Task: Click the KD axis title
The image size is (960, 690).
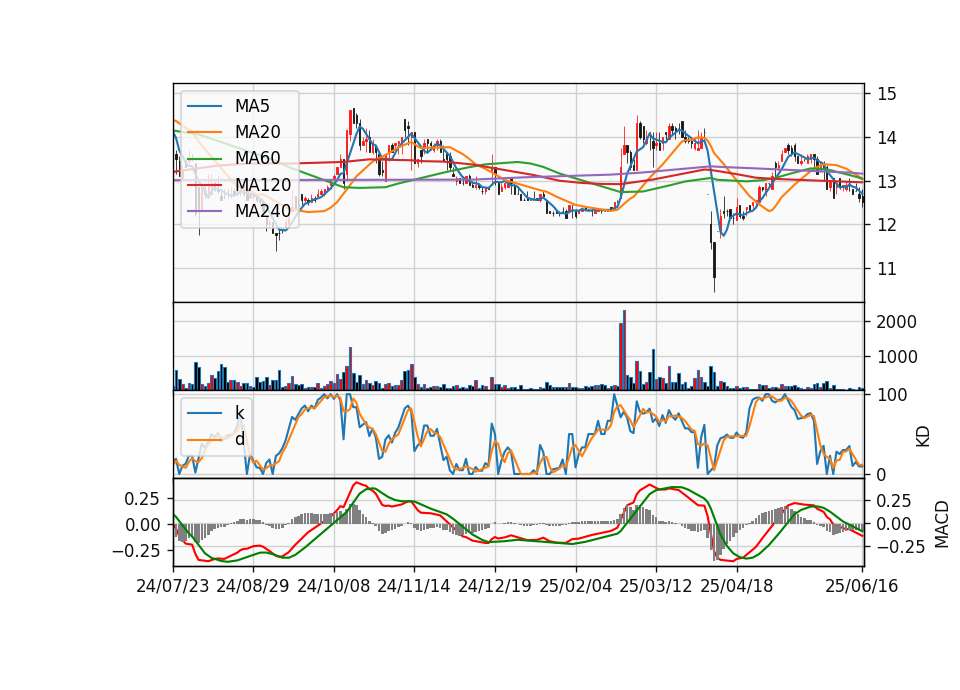Action: click(923, 437)
